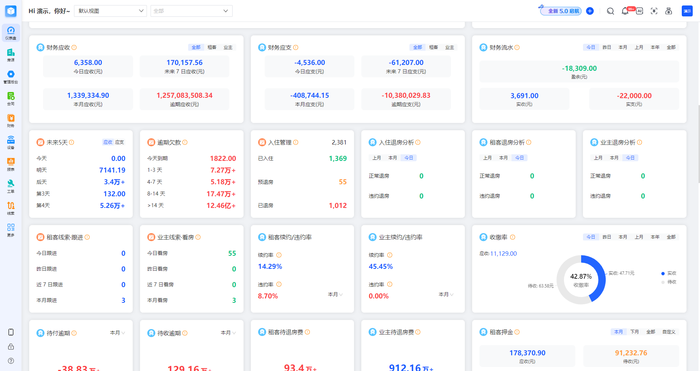Viewport: 700px width, 371px height.
Task: Select 今日 in 业主退房分析 card
Action: click(630, 158)
